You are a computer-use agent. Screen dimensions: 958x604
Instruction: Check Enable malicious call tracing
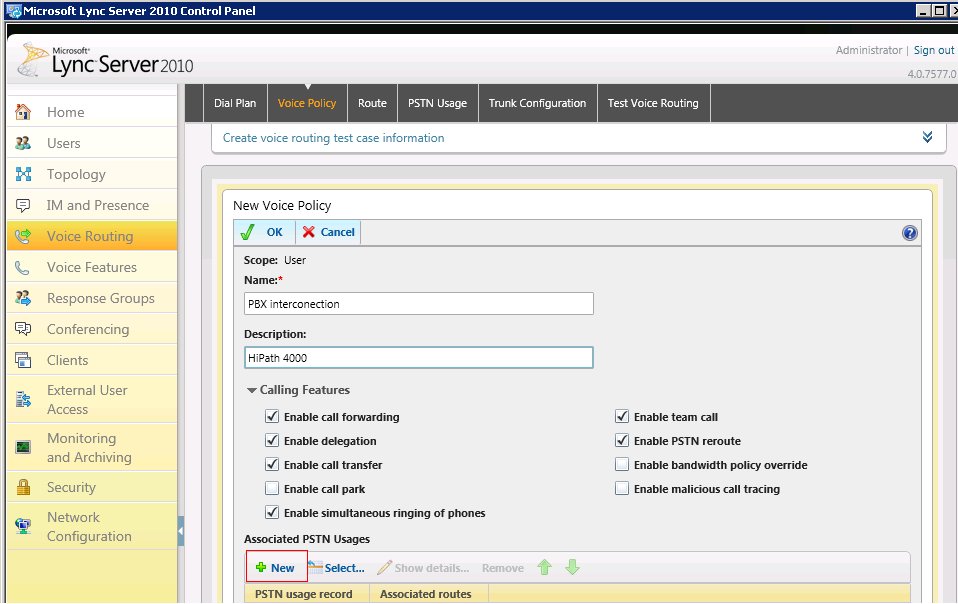click(622, 489)
